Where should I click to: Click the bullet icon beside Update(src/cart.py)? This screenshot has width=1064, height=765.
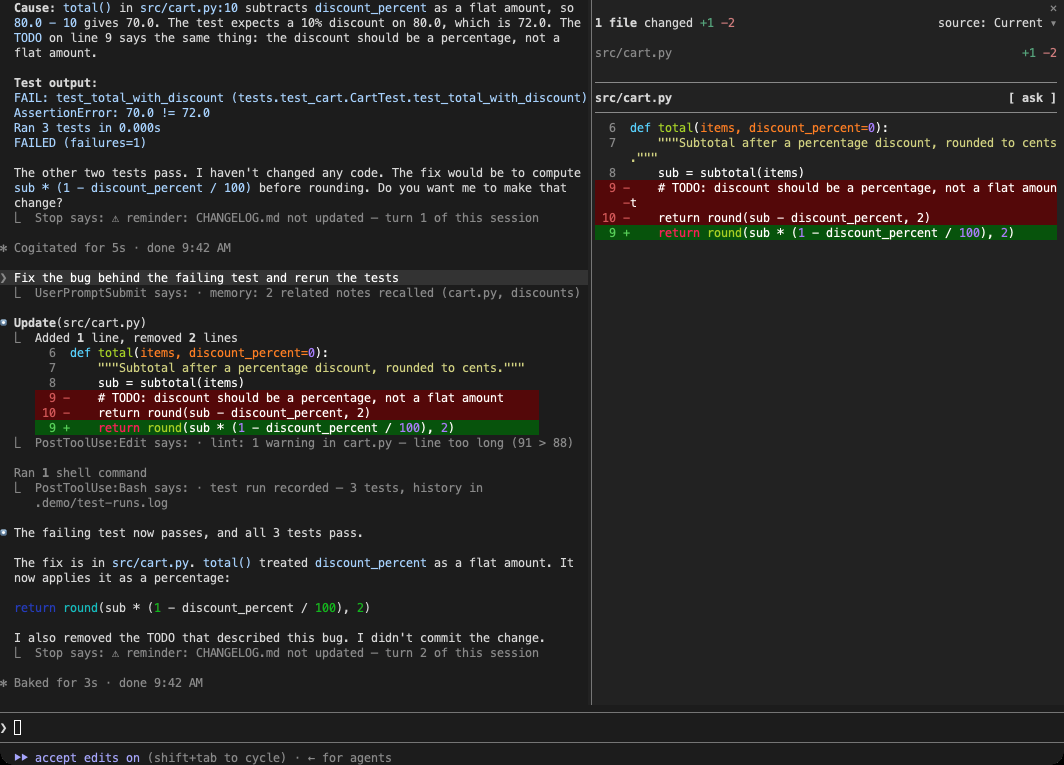(x=4, y=322)
